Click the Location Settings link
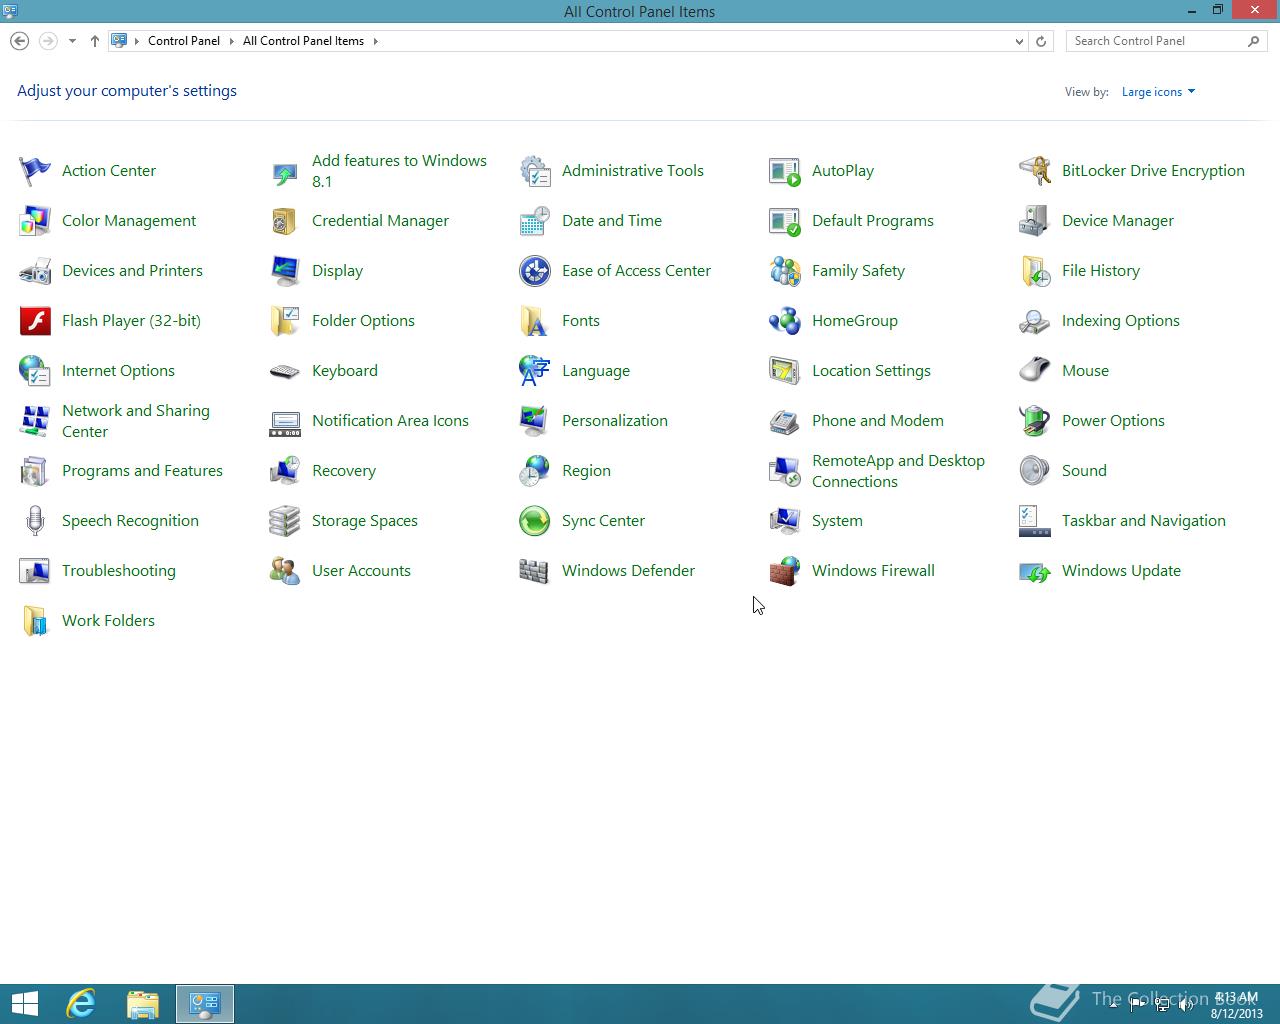The image size is (1280, 1024). coord(871,371)
